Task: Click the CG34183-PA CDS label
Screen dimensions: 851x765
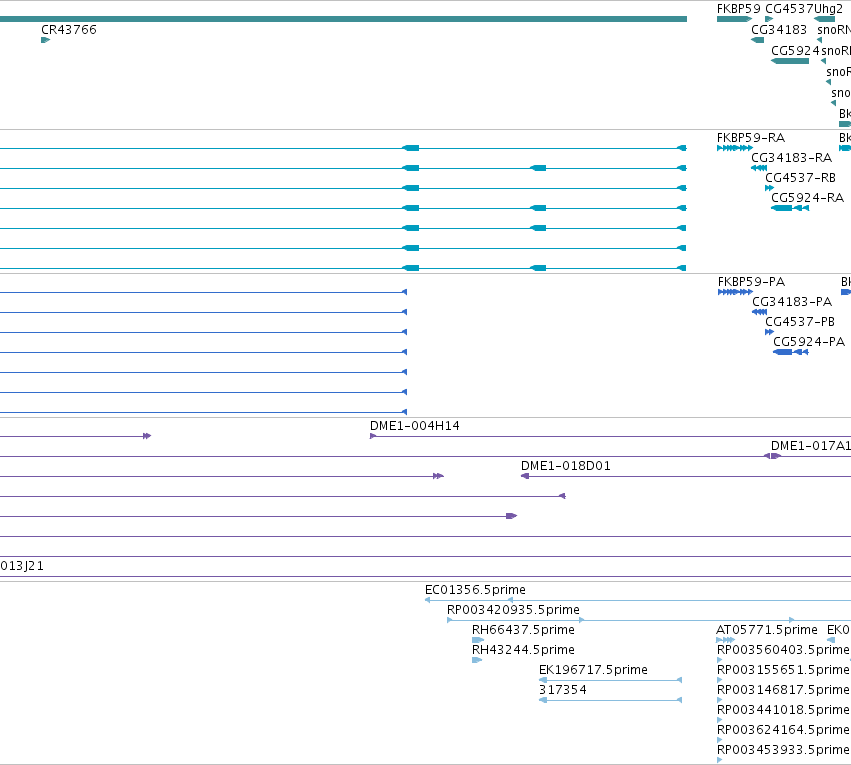Action: pyautogui.click(x=792, y=302)
